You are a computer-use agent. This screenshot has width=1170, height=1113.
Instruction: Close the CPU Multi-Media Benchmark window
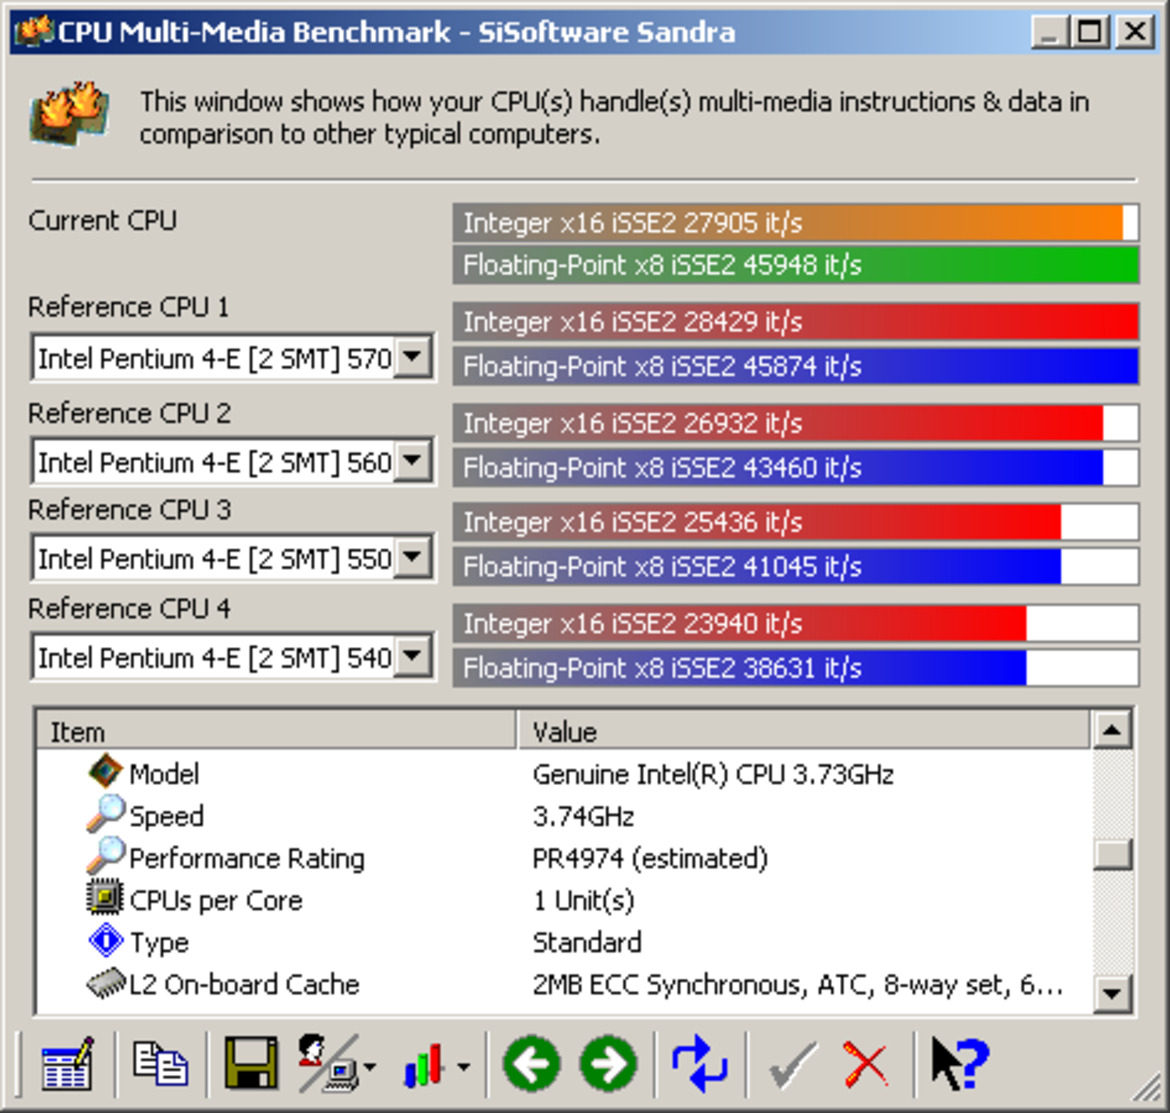click(1135, 32)
